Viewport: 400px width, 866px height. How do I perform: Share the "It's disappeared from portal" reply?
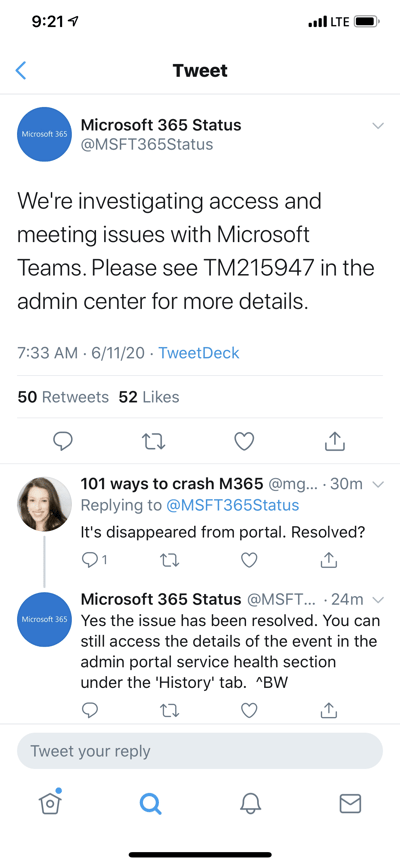(x=328, y=559)
